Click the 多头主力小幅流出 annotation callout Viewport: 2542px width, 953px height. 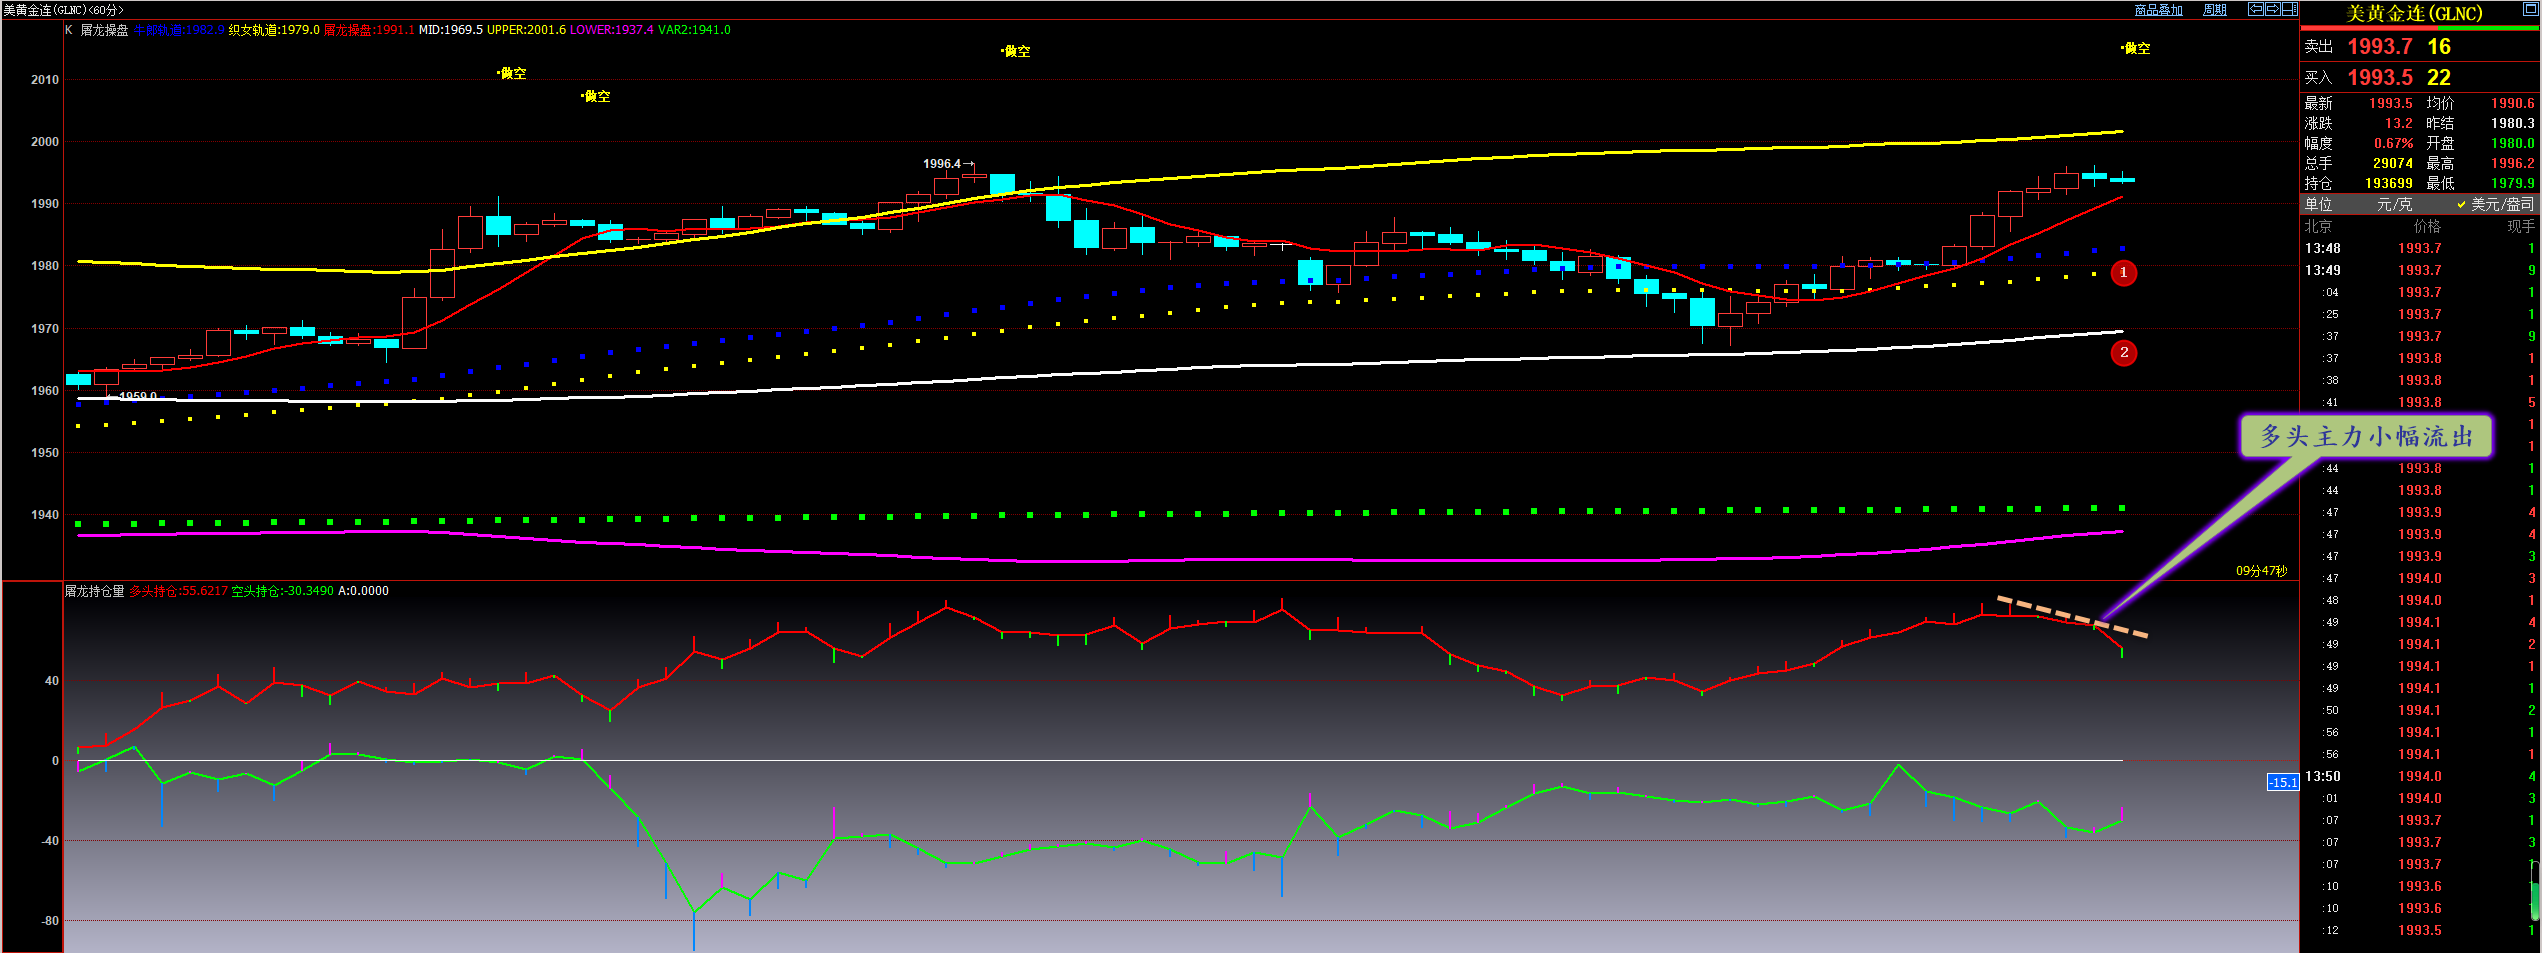coord(2365,436)
